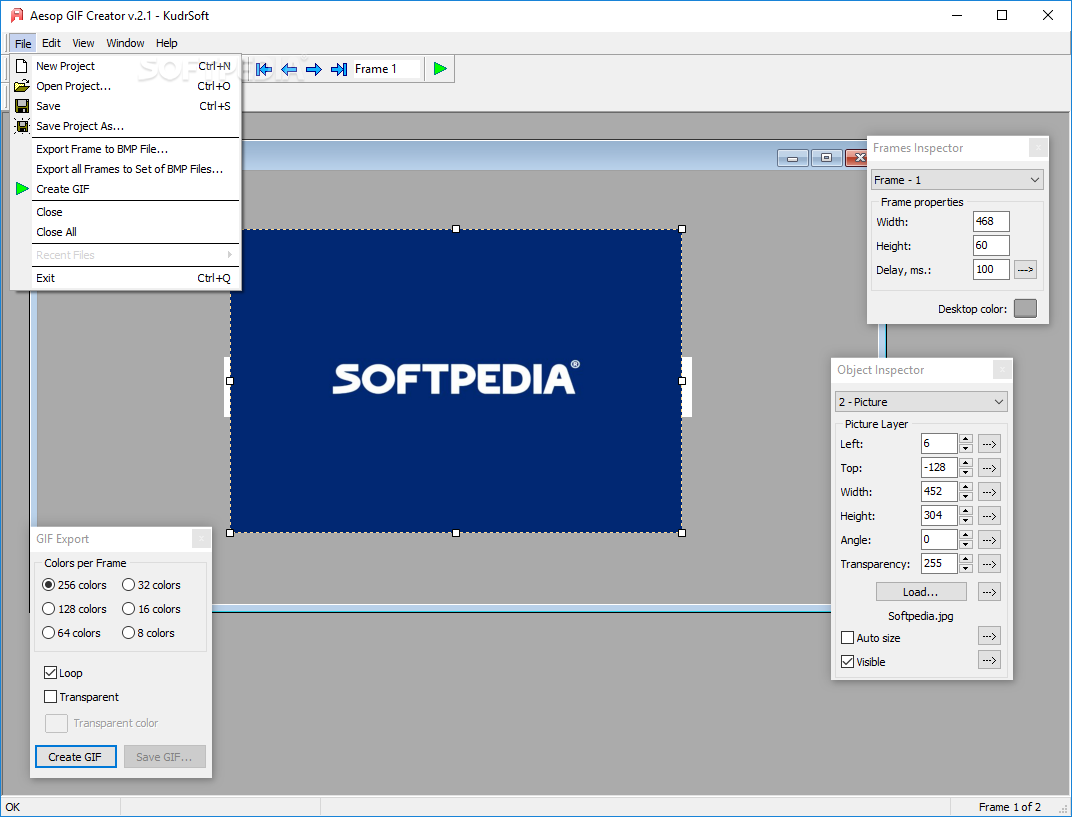The image size is (1072, 817).
Task: Jump to first frame using toolbar arrow
Action: pos(264,69)
